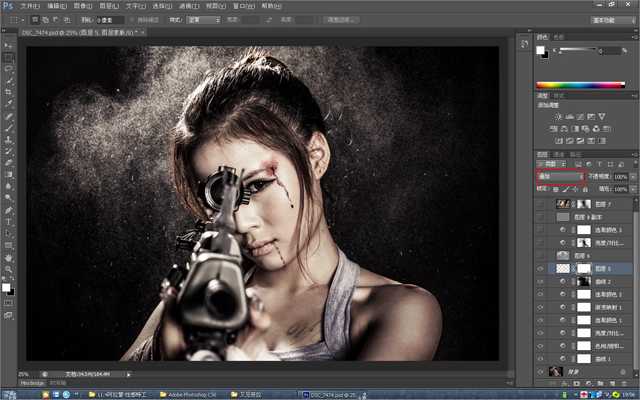The width and height of the screenshot is (640, 400).
Task: Select the Lasso tool
Action: 9,69
